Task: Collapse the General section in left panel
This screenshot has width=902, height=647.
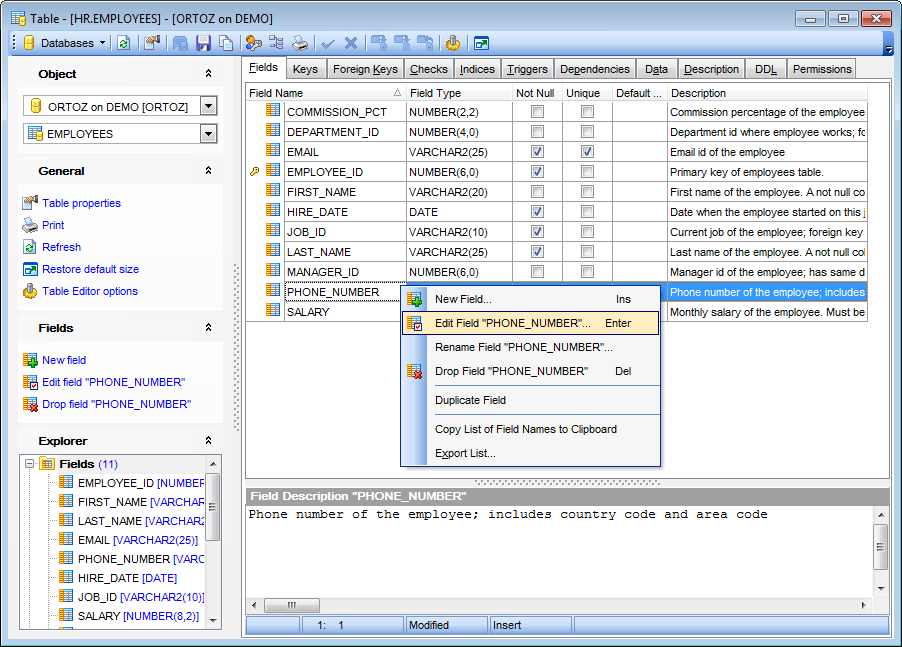Action: tap(208, 171)
